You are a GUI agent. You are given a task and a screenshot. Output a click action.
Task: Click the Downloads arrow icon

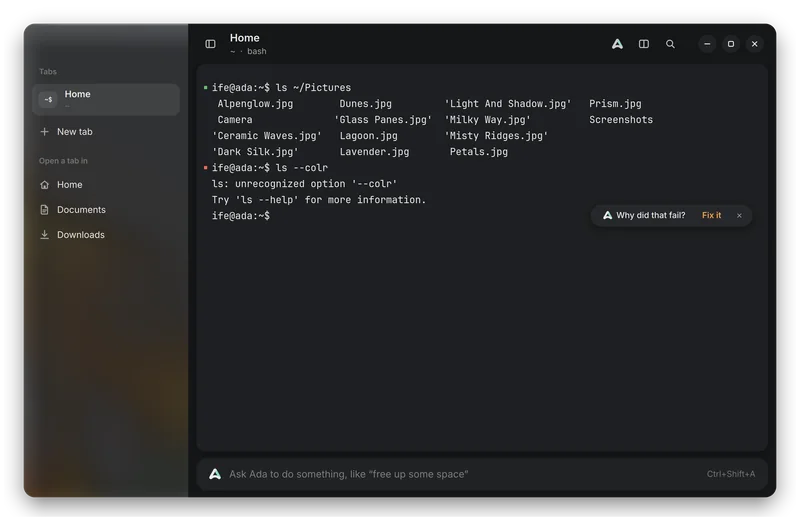44,235
